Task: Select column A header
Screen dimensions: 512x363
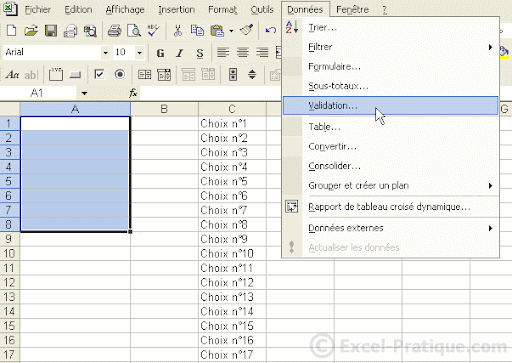Action: (75, 109)
